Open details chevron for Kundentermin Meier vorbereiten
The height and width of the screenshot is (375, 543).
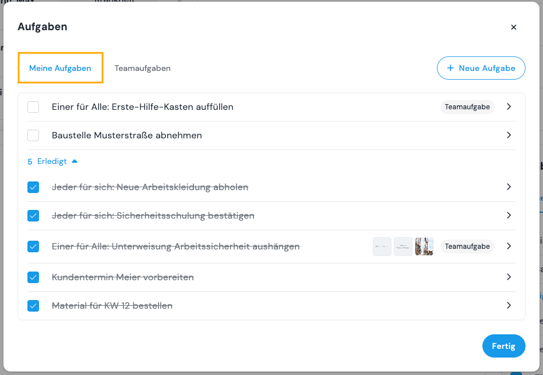pyautogui.click(x=509, y=277)
